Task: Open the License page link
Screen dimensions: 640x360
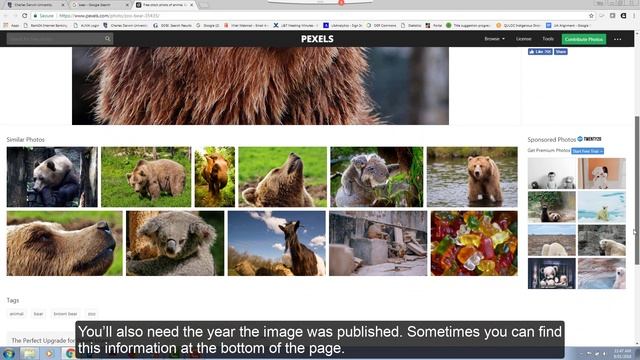Action: (523, 39)
